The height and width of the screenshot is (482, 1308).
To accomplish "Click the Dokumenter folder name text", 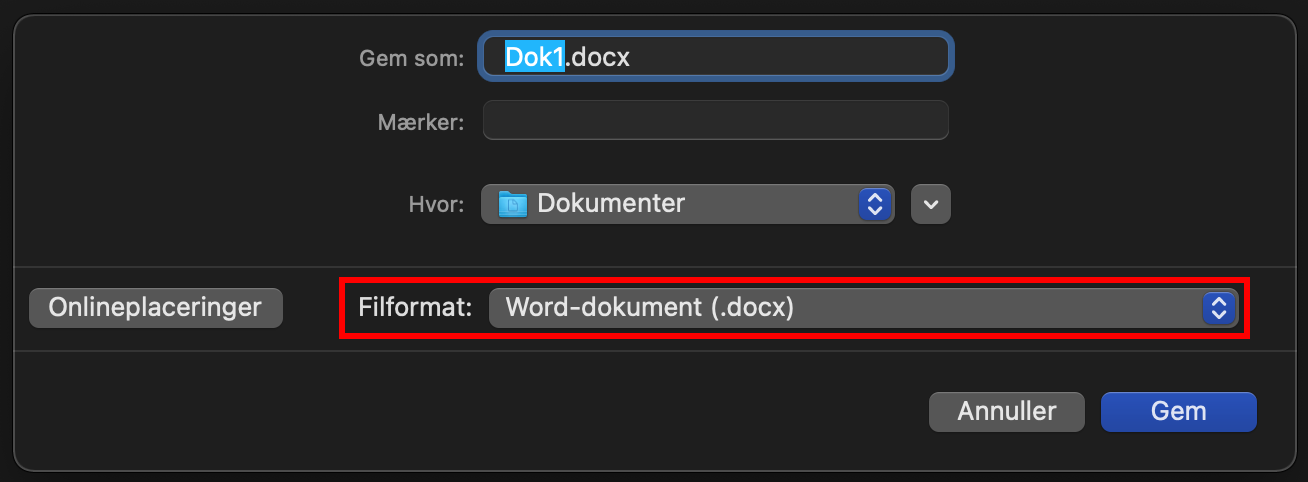I will click(x=611, y=204).
